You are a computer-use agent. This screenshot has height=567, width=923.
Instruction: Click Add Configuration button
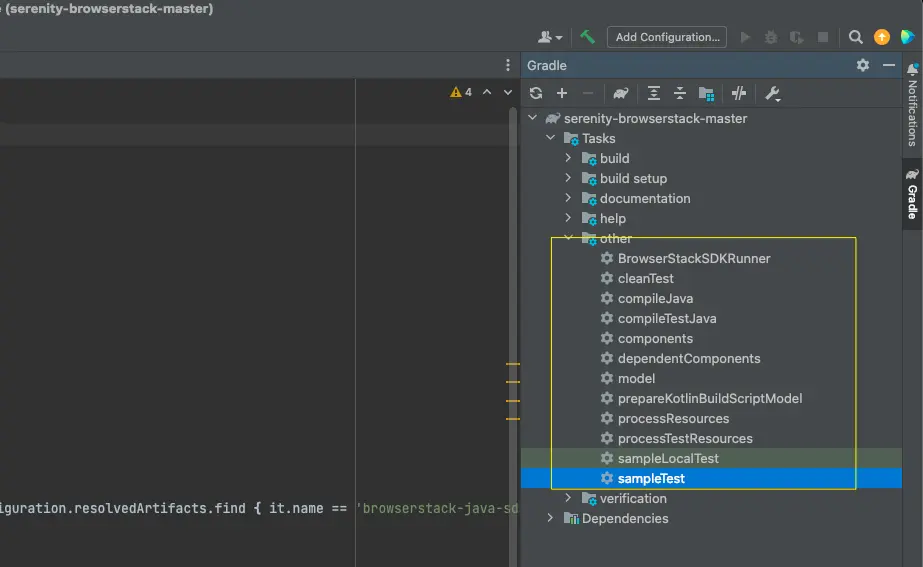point(667,37)
